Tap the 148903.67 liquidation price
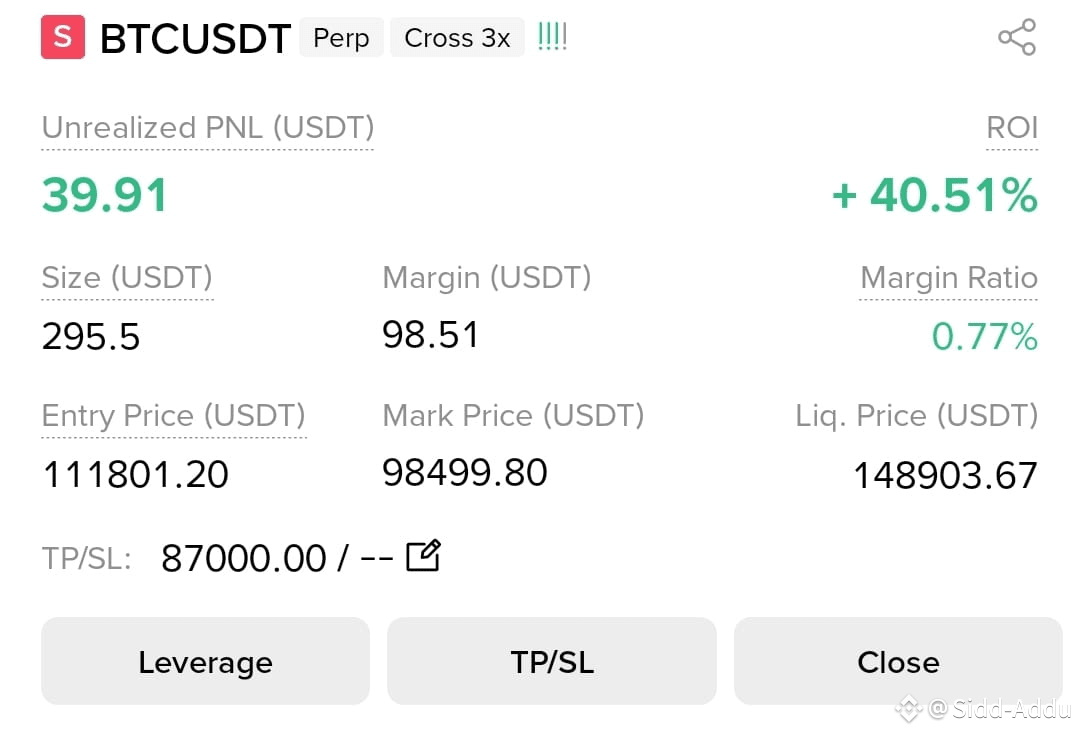Image resolution: width=1080 pixels, height=734 pixels. [x=946, y=475]
